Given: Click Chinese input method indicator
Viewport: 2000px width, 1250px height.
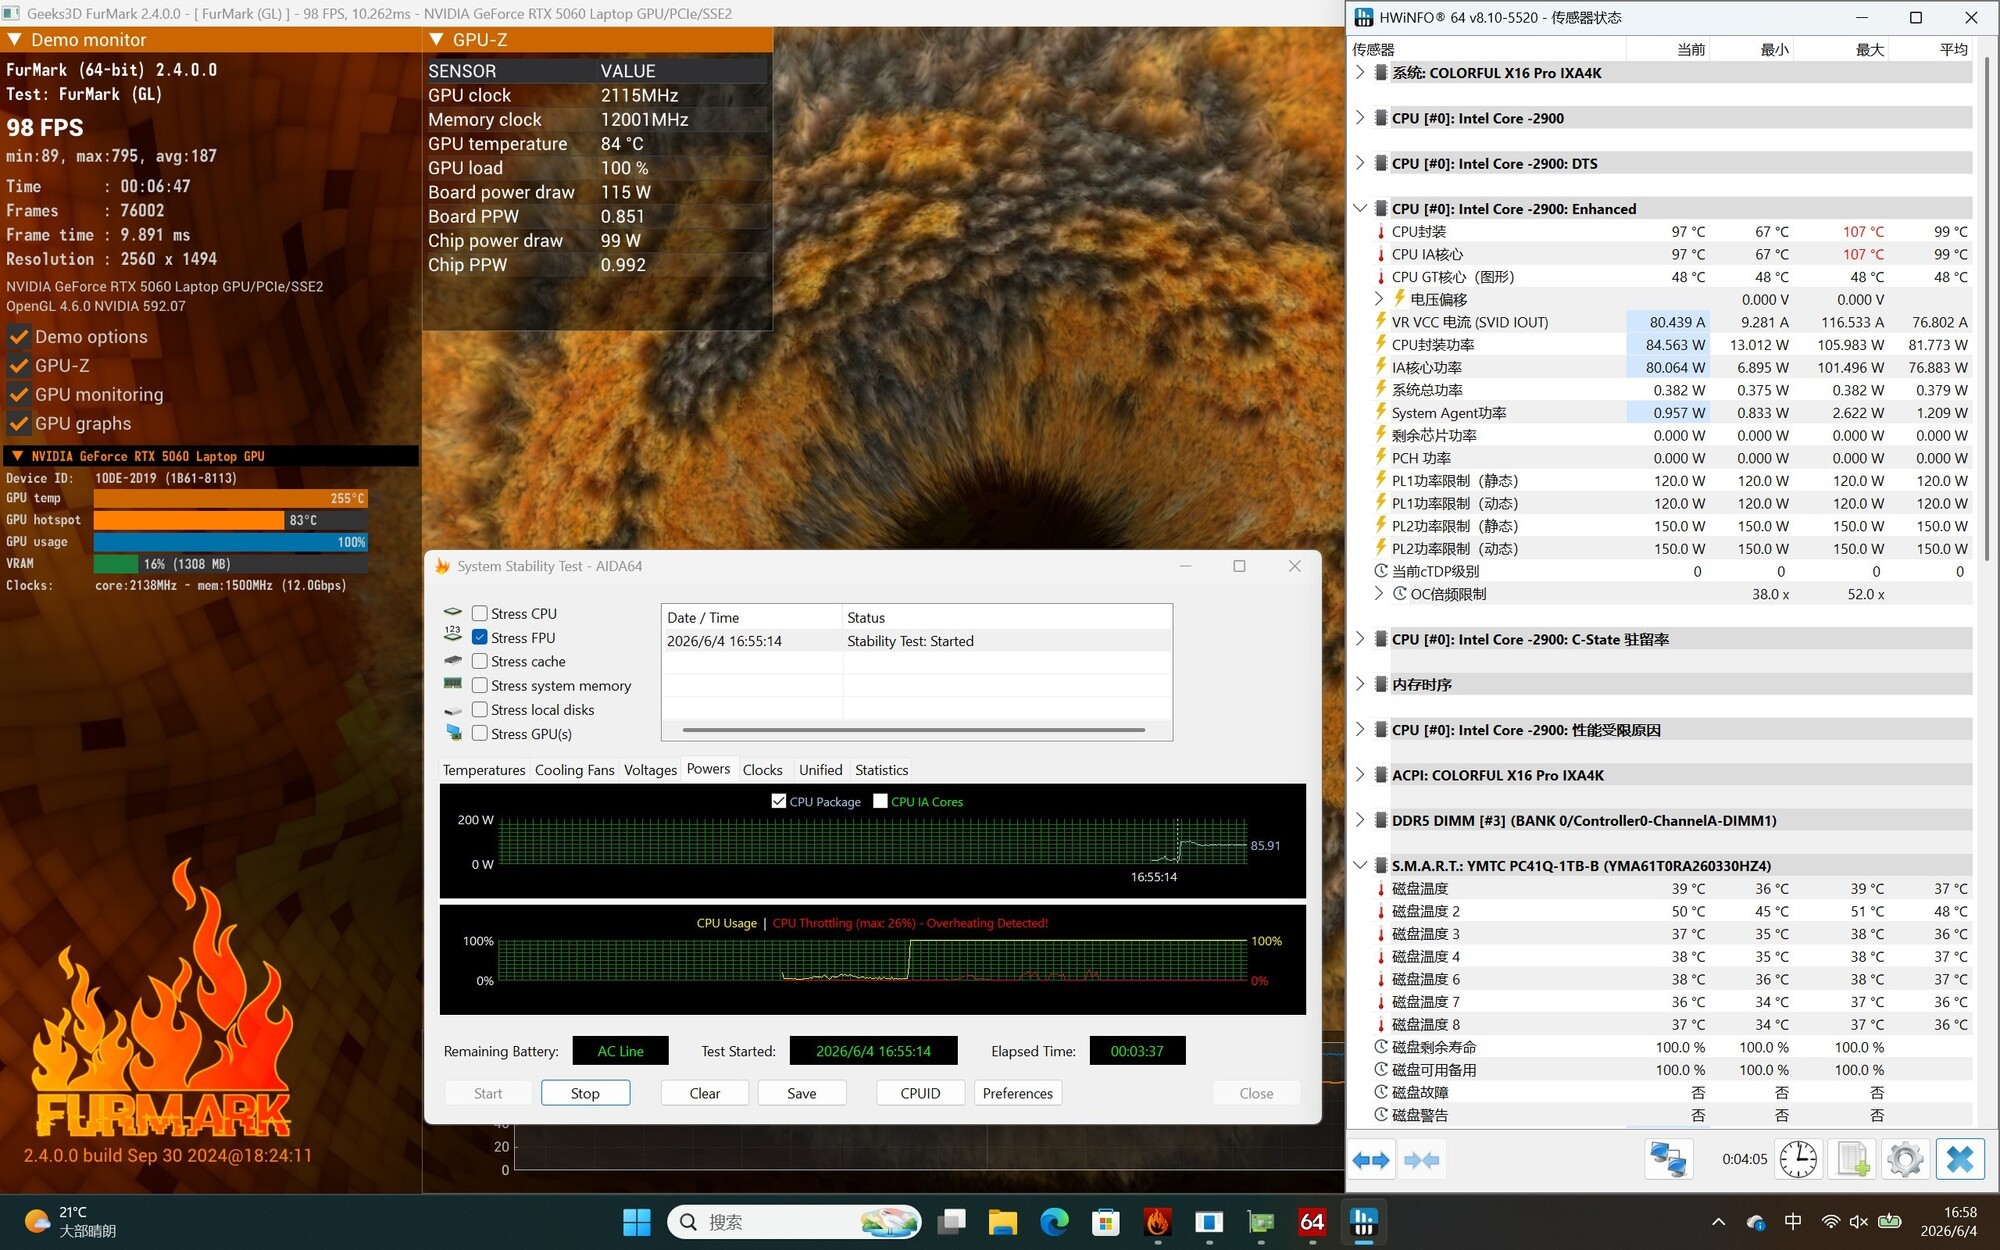Looking at the screenshot, I should [x=1793, y=1222].
